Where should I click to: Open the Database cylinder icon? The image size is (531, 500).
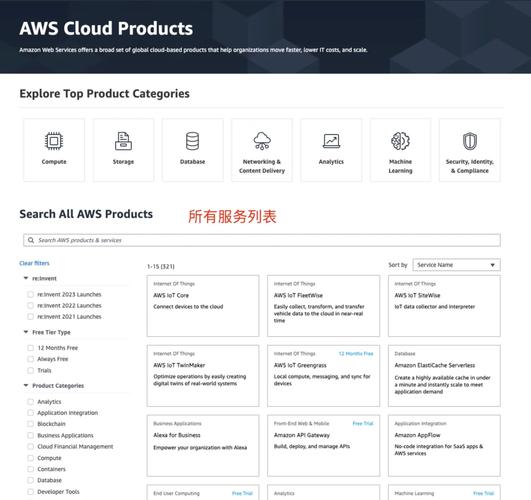[x=192, y=141]
